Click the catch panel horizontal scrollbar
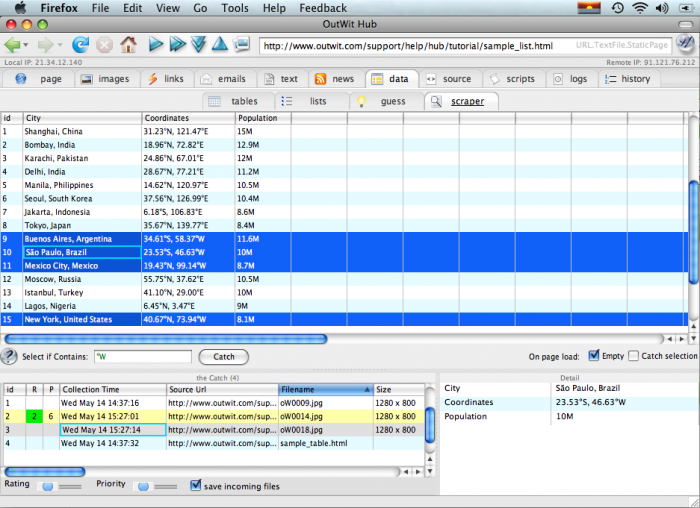 (45, 471)
